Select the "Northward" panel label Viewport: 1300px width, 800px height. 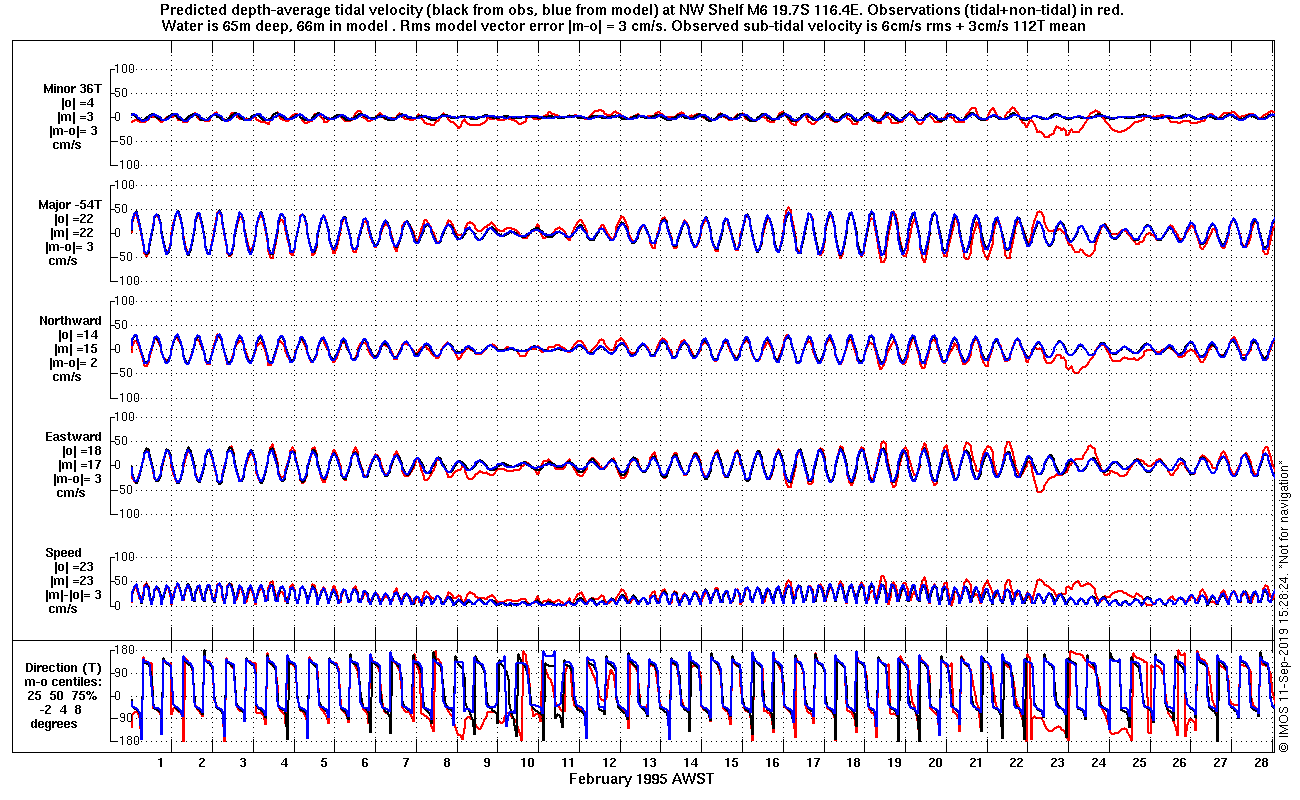[x=70, y=321]
